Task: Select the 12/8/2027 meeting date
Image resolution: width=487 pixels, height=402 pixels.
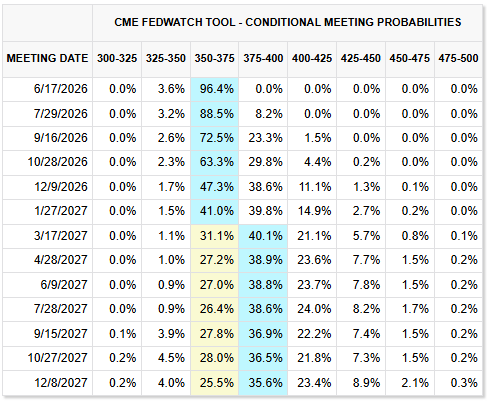Action: (x=61, y=383)
